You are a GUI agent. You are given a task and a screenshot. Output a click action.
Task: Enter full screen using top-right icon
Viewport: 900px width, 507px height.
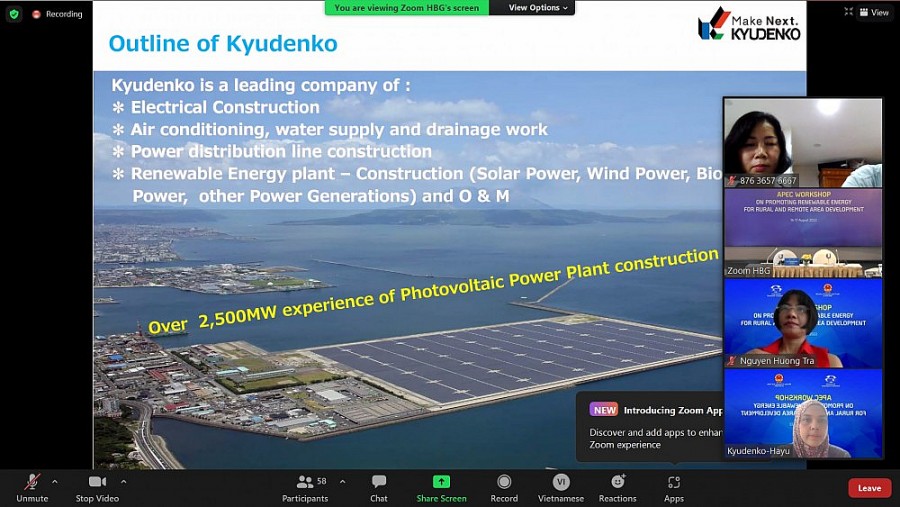(849, 12)
